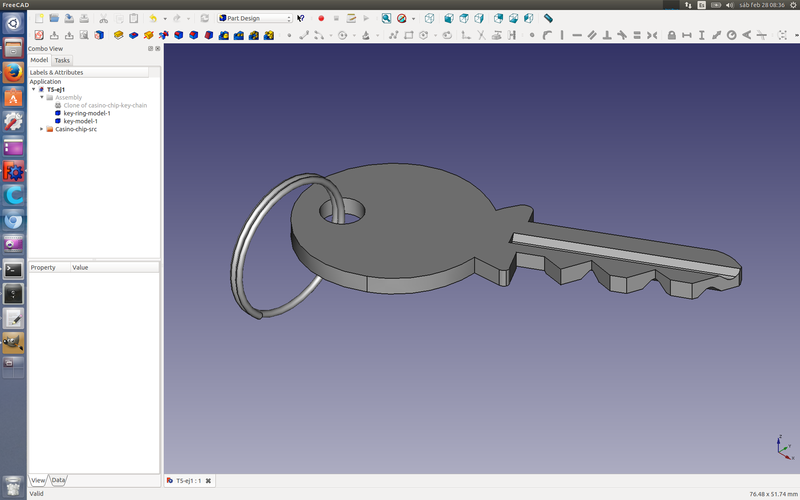The height and width of the screenshot is (500, 800).
Task: Click the Measure distance ruler icon
Action: pyautogui.click(x=548, y=18)
